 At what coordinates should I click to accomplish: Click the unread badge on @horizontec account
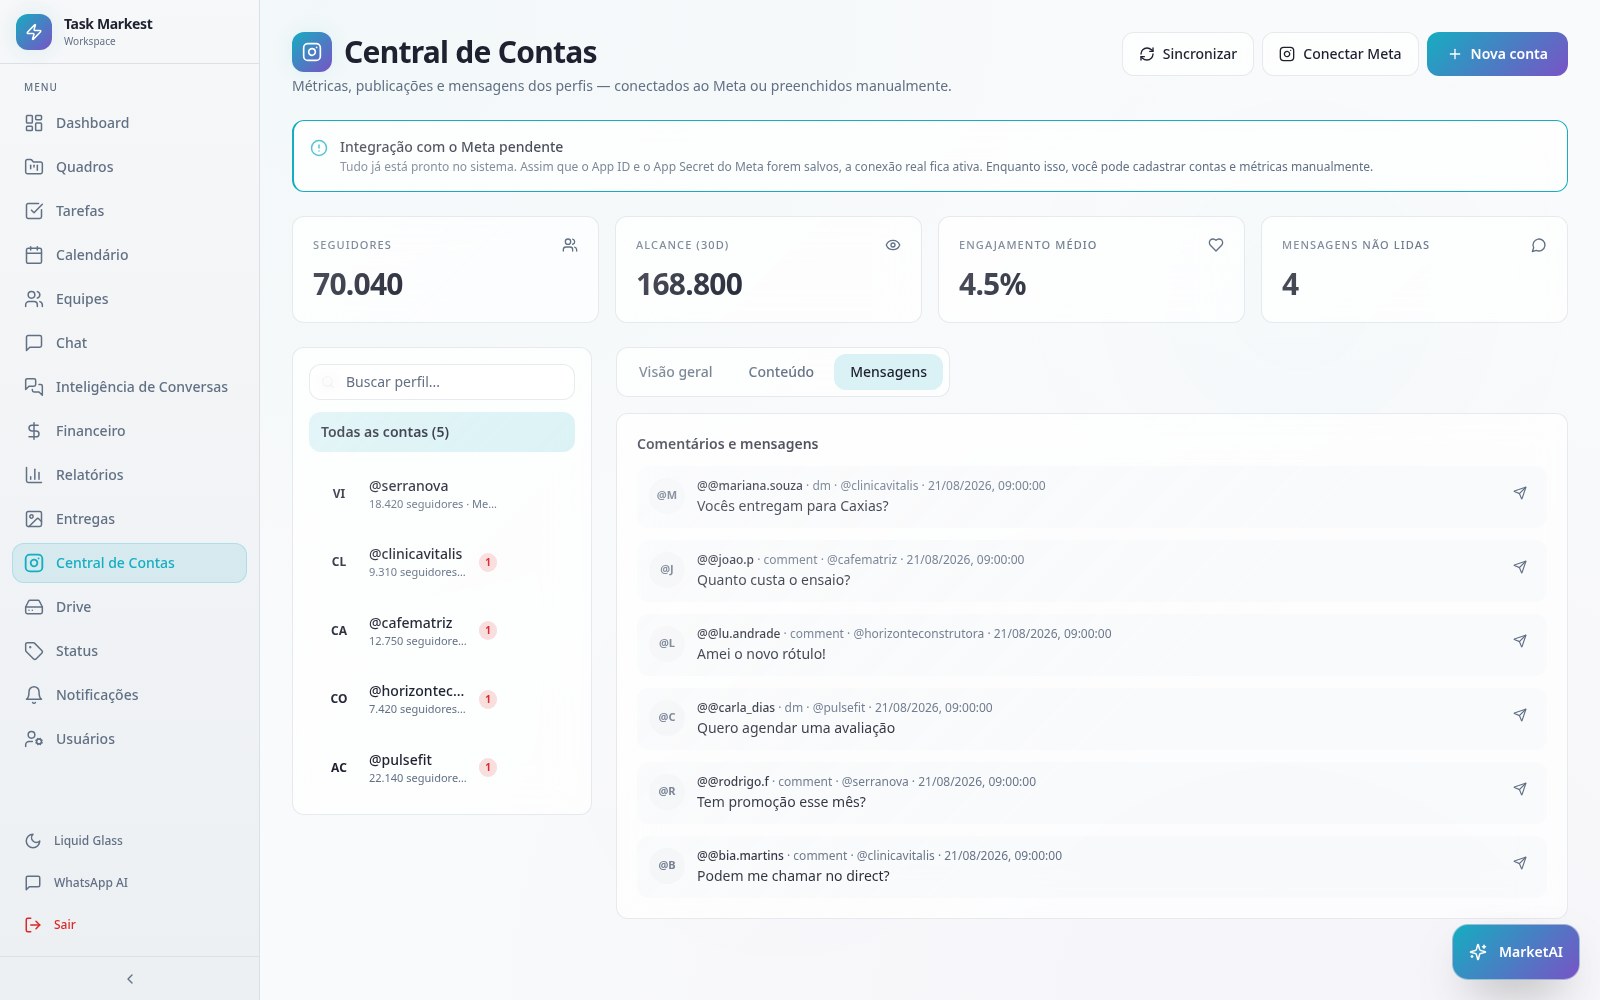[488, 699]
